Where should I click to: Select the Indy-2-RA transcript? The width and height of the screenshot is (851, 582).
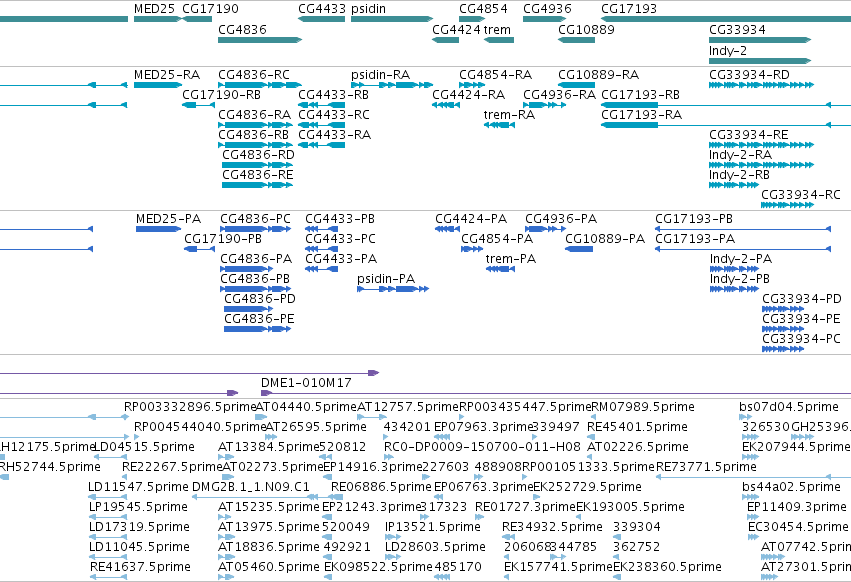[x=761, y=165]
